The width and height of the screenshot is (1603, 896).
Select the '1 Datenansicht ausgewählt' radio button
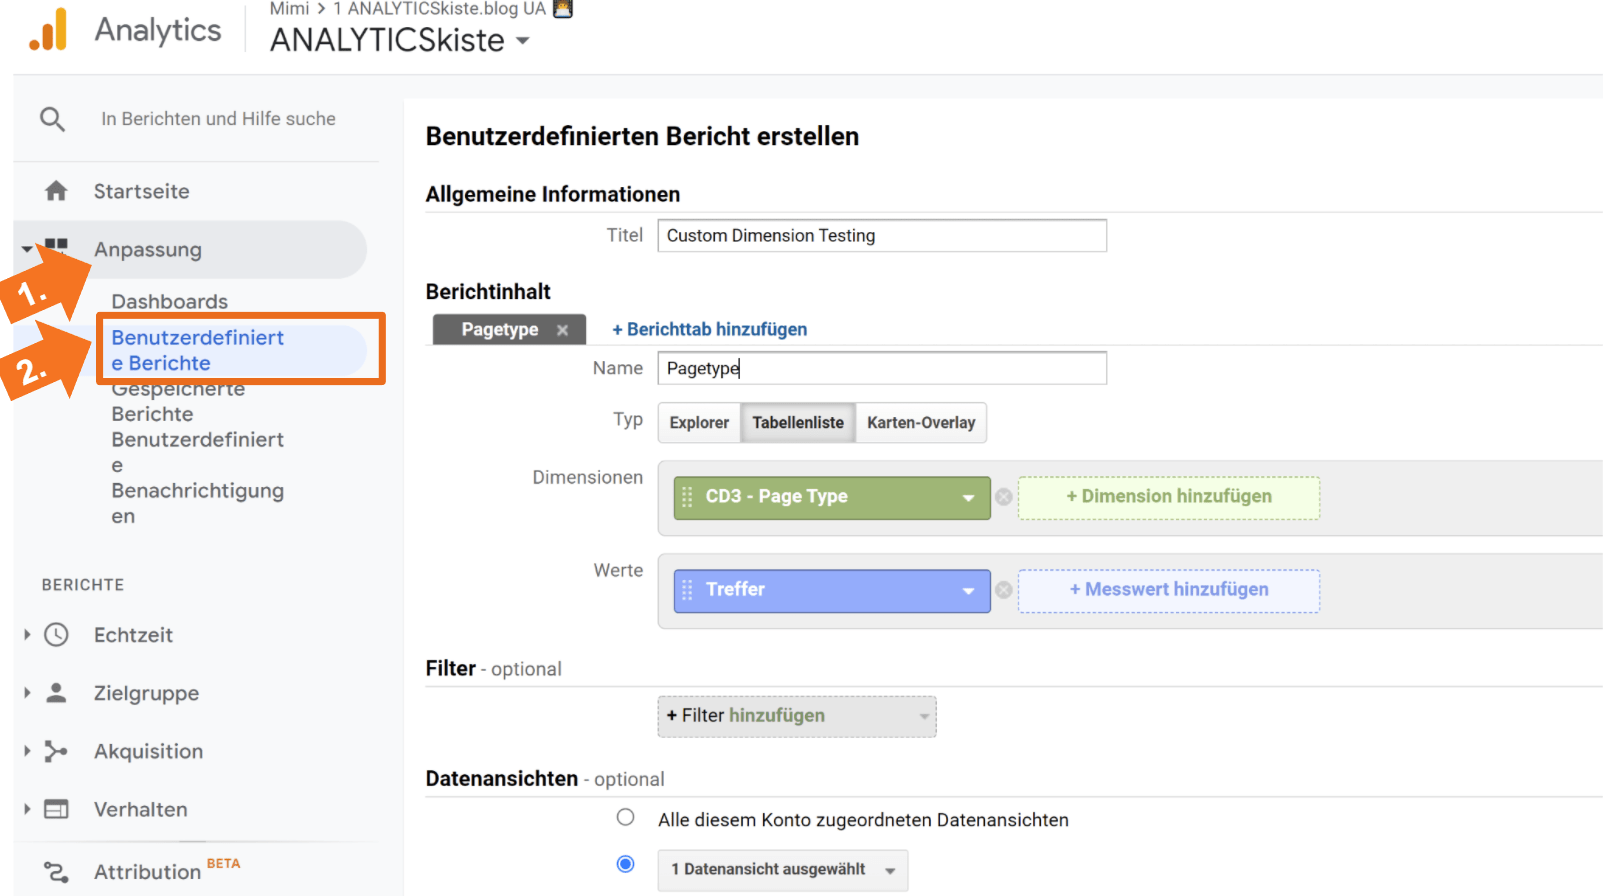point(625,864)
